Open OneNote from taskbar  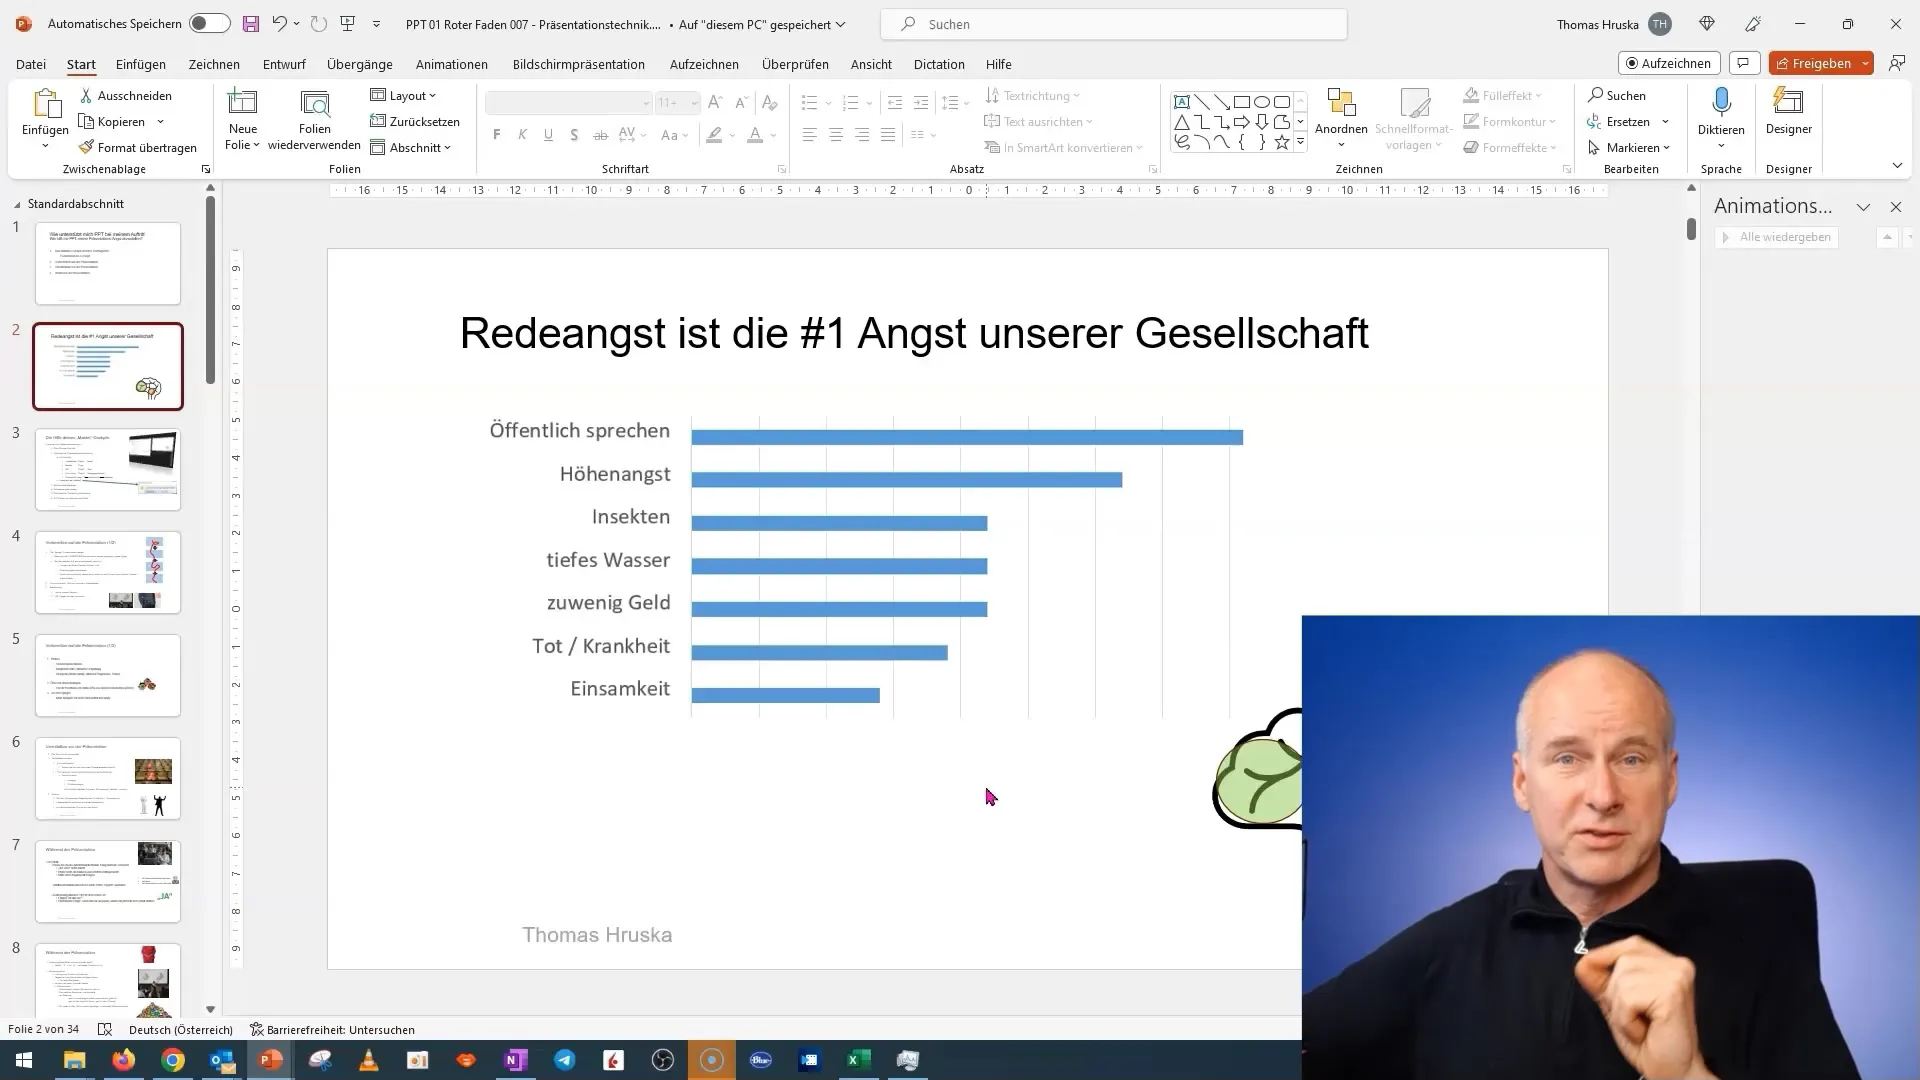click(x=516, y=1060)
